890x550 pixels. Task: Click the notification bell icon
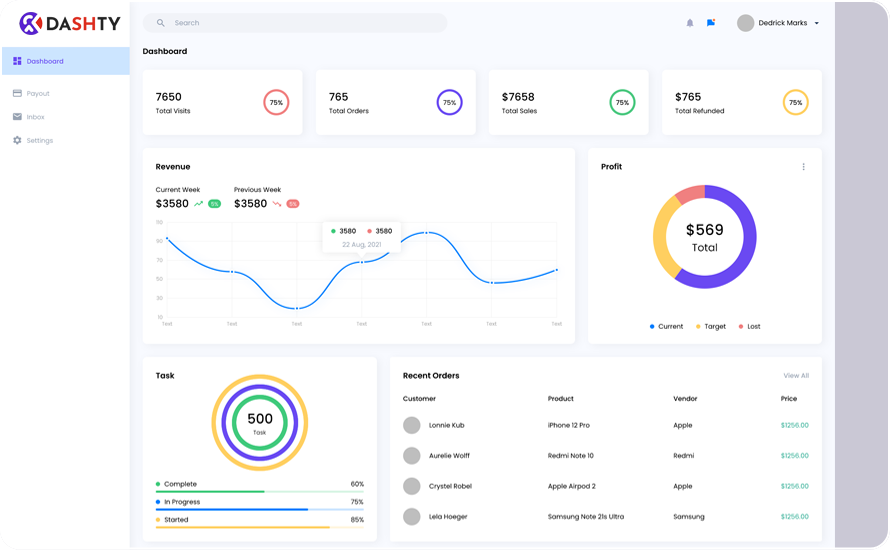coord(689,23)
